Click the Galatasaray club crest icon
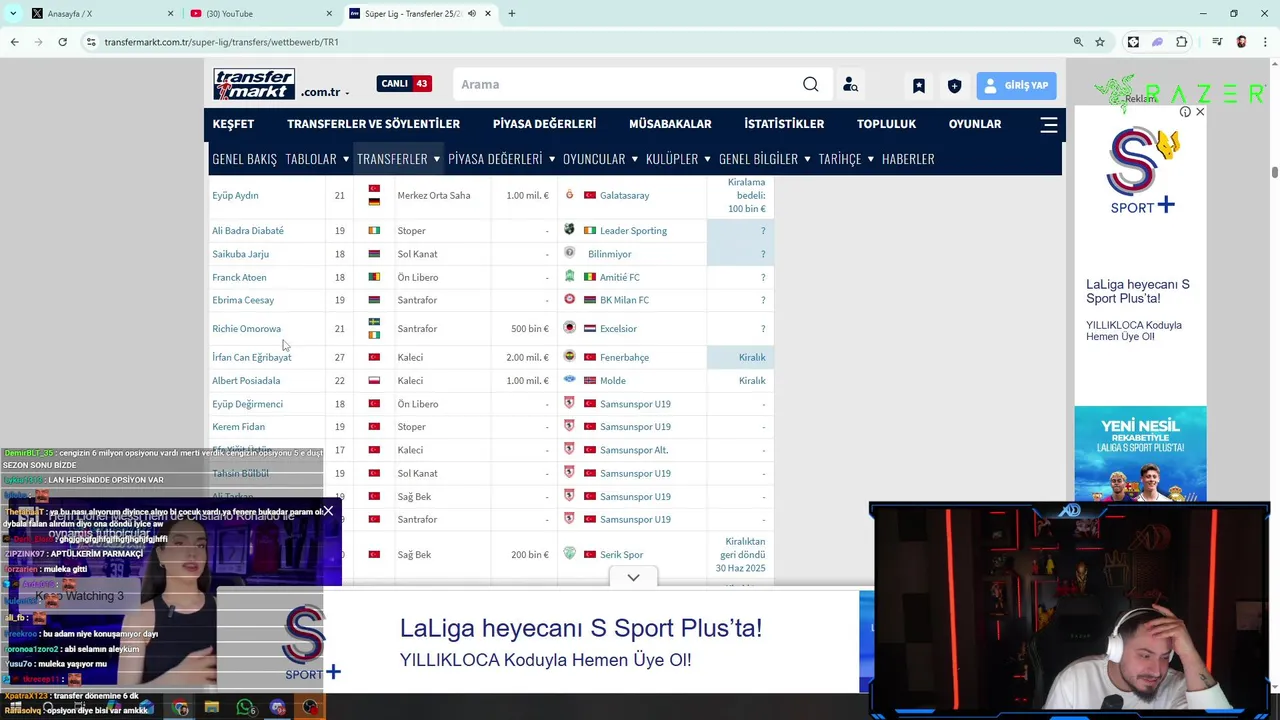Screen dimensions: 1280x720 point(570,195)
